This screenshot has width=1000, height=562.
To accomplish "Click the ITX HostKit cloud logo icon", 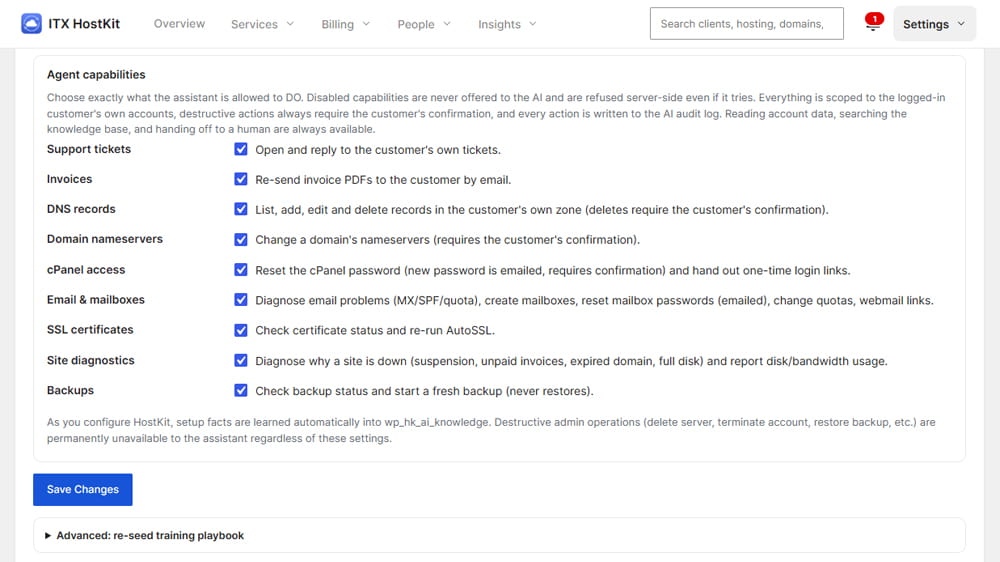I will (x=31, y=24).
